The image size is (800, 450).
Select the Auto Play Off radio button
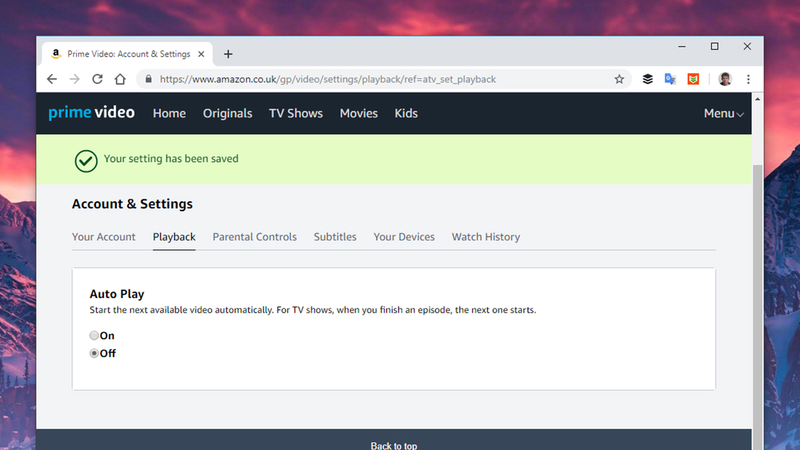pyautogui.click(x=94, y=353)
